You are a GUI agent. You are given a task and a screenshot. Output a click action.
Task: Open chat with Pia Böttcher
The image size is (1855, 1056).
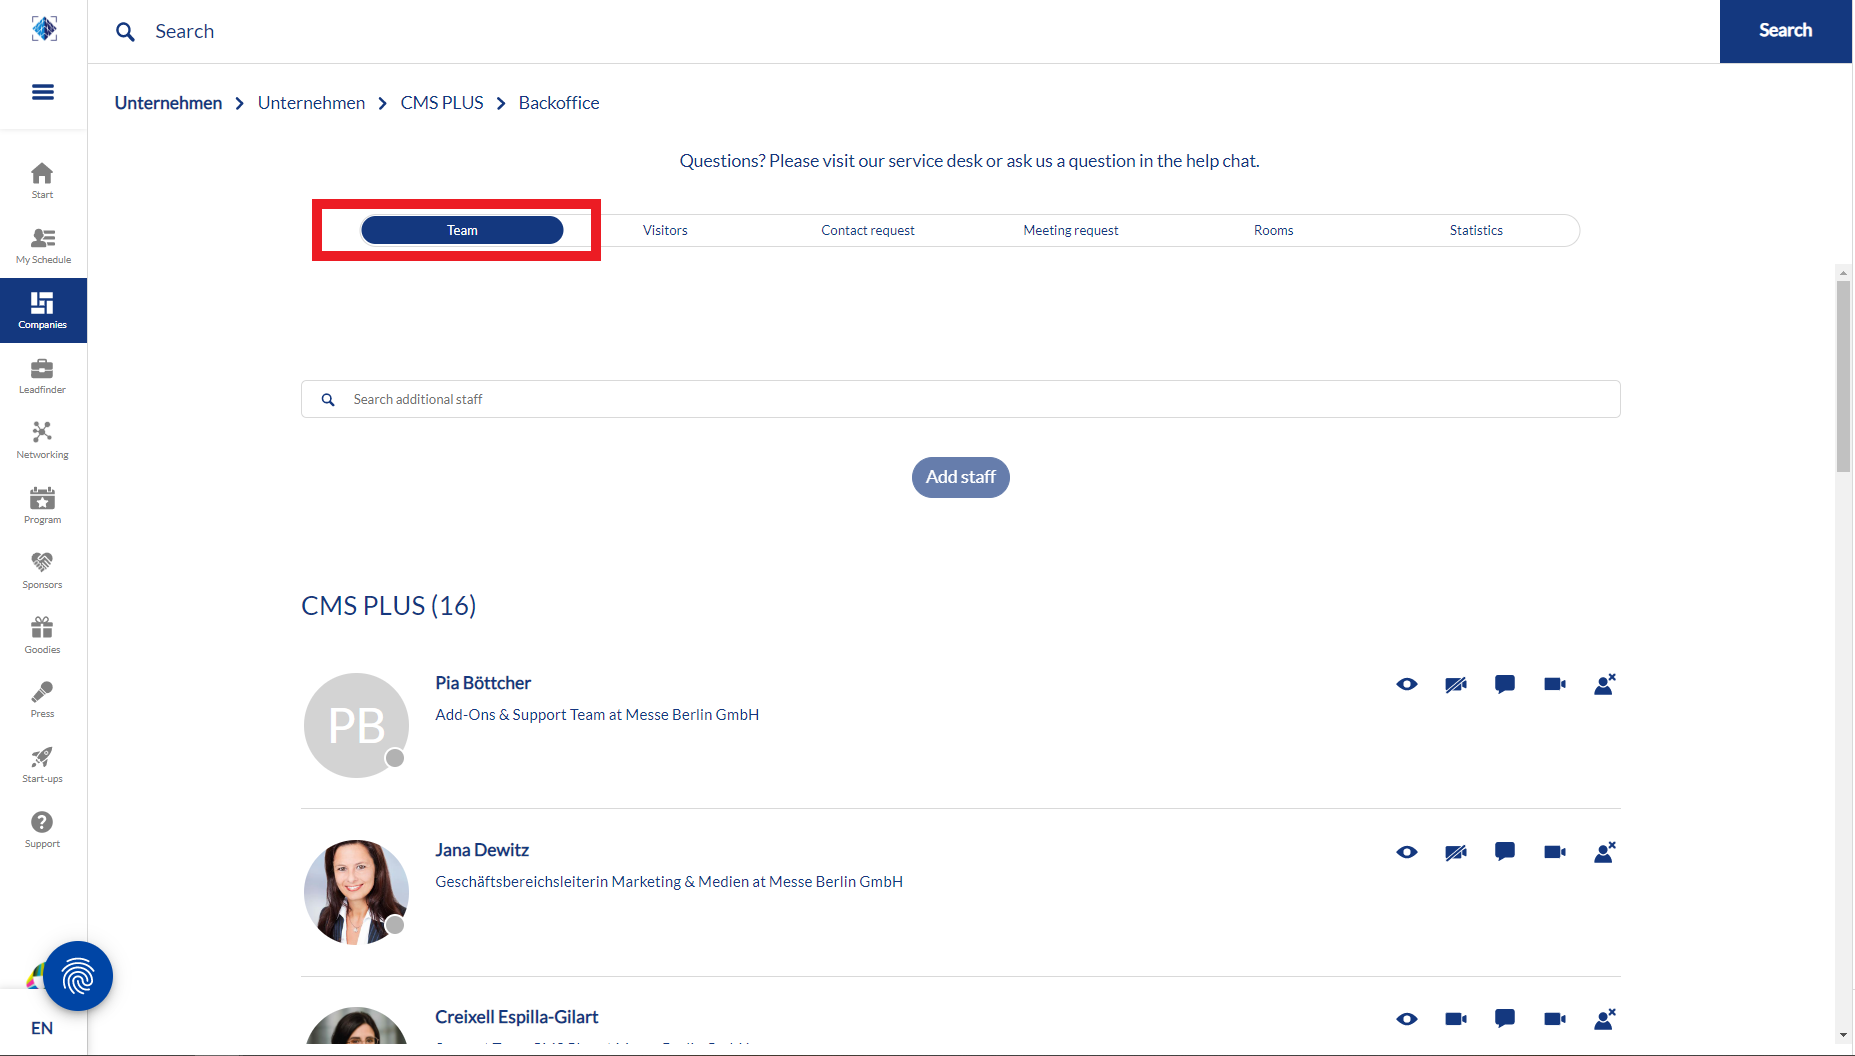1505,685
